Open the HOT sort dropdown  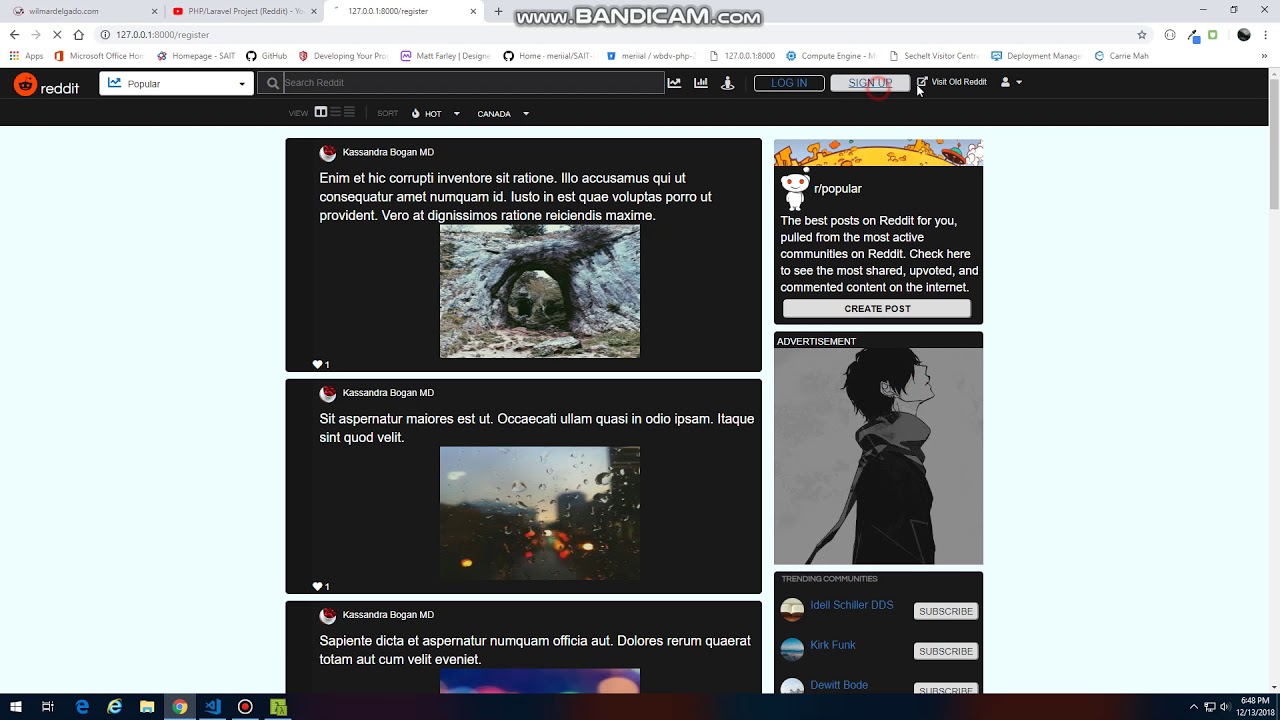436,114
